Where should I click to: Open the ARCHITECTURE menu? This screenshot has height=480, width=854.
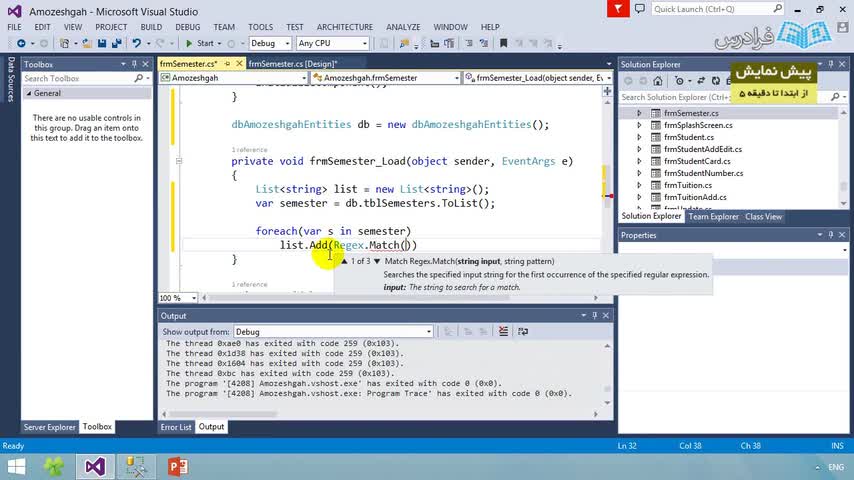tap(345, 27)
